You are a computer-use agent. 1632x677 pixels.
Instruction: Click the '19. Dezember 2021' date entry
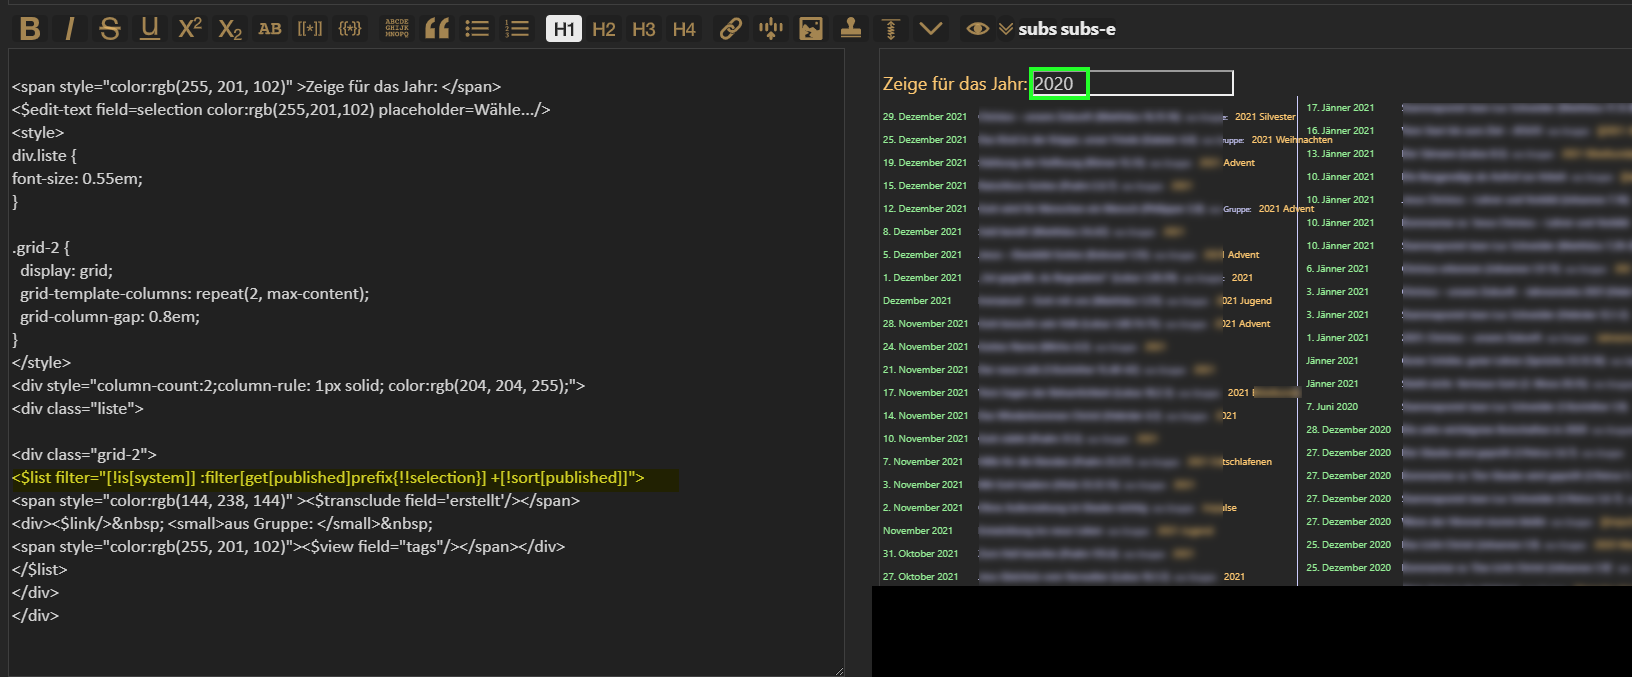click(x=925, y=163)
